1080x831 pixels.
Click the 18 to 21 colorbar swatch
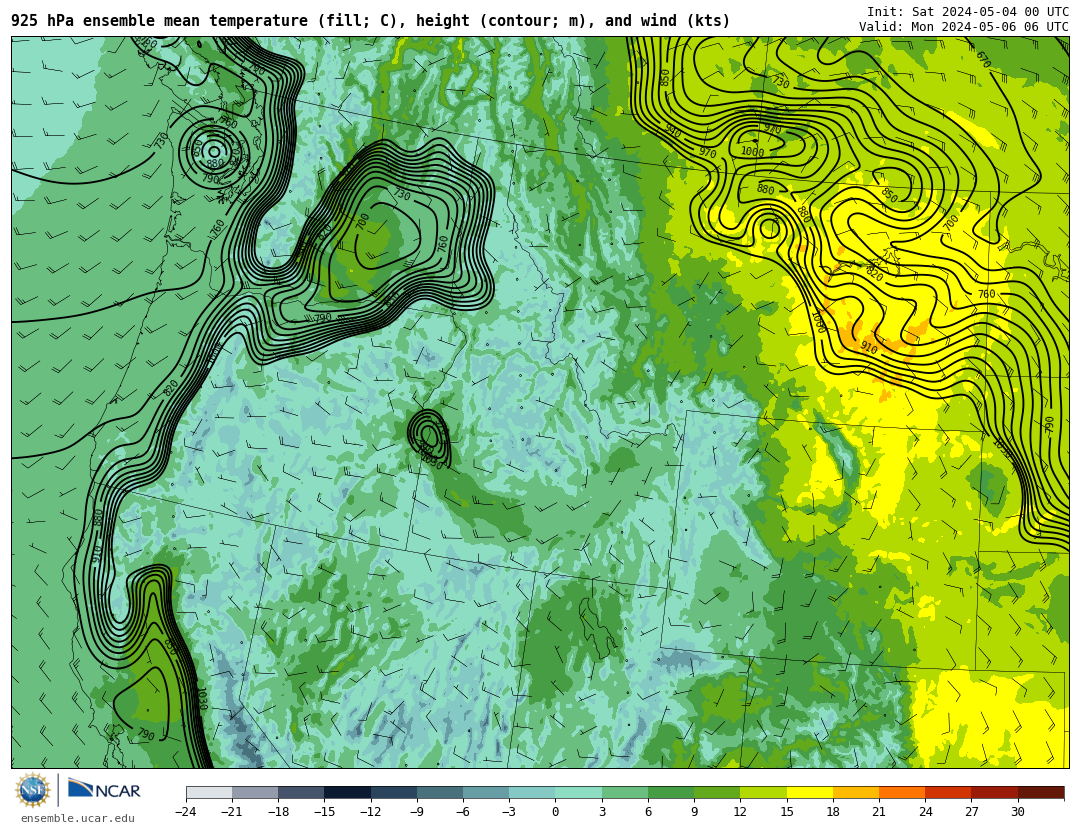[x=856, y=792]
